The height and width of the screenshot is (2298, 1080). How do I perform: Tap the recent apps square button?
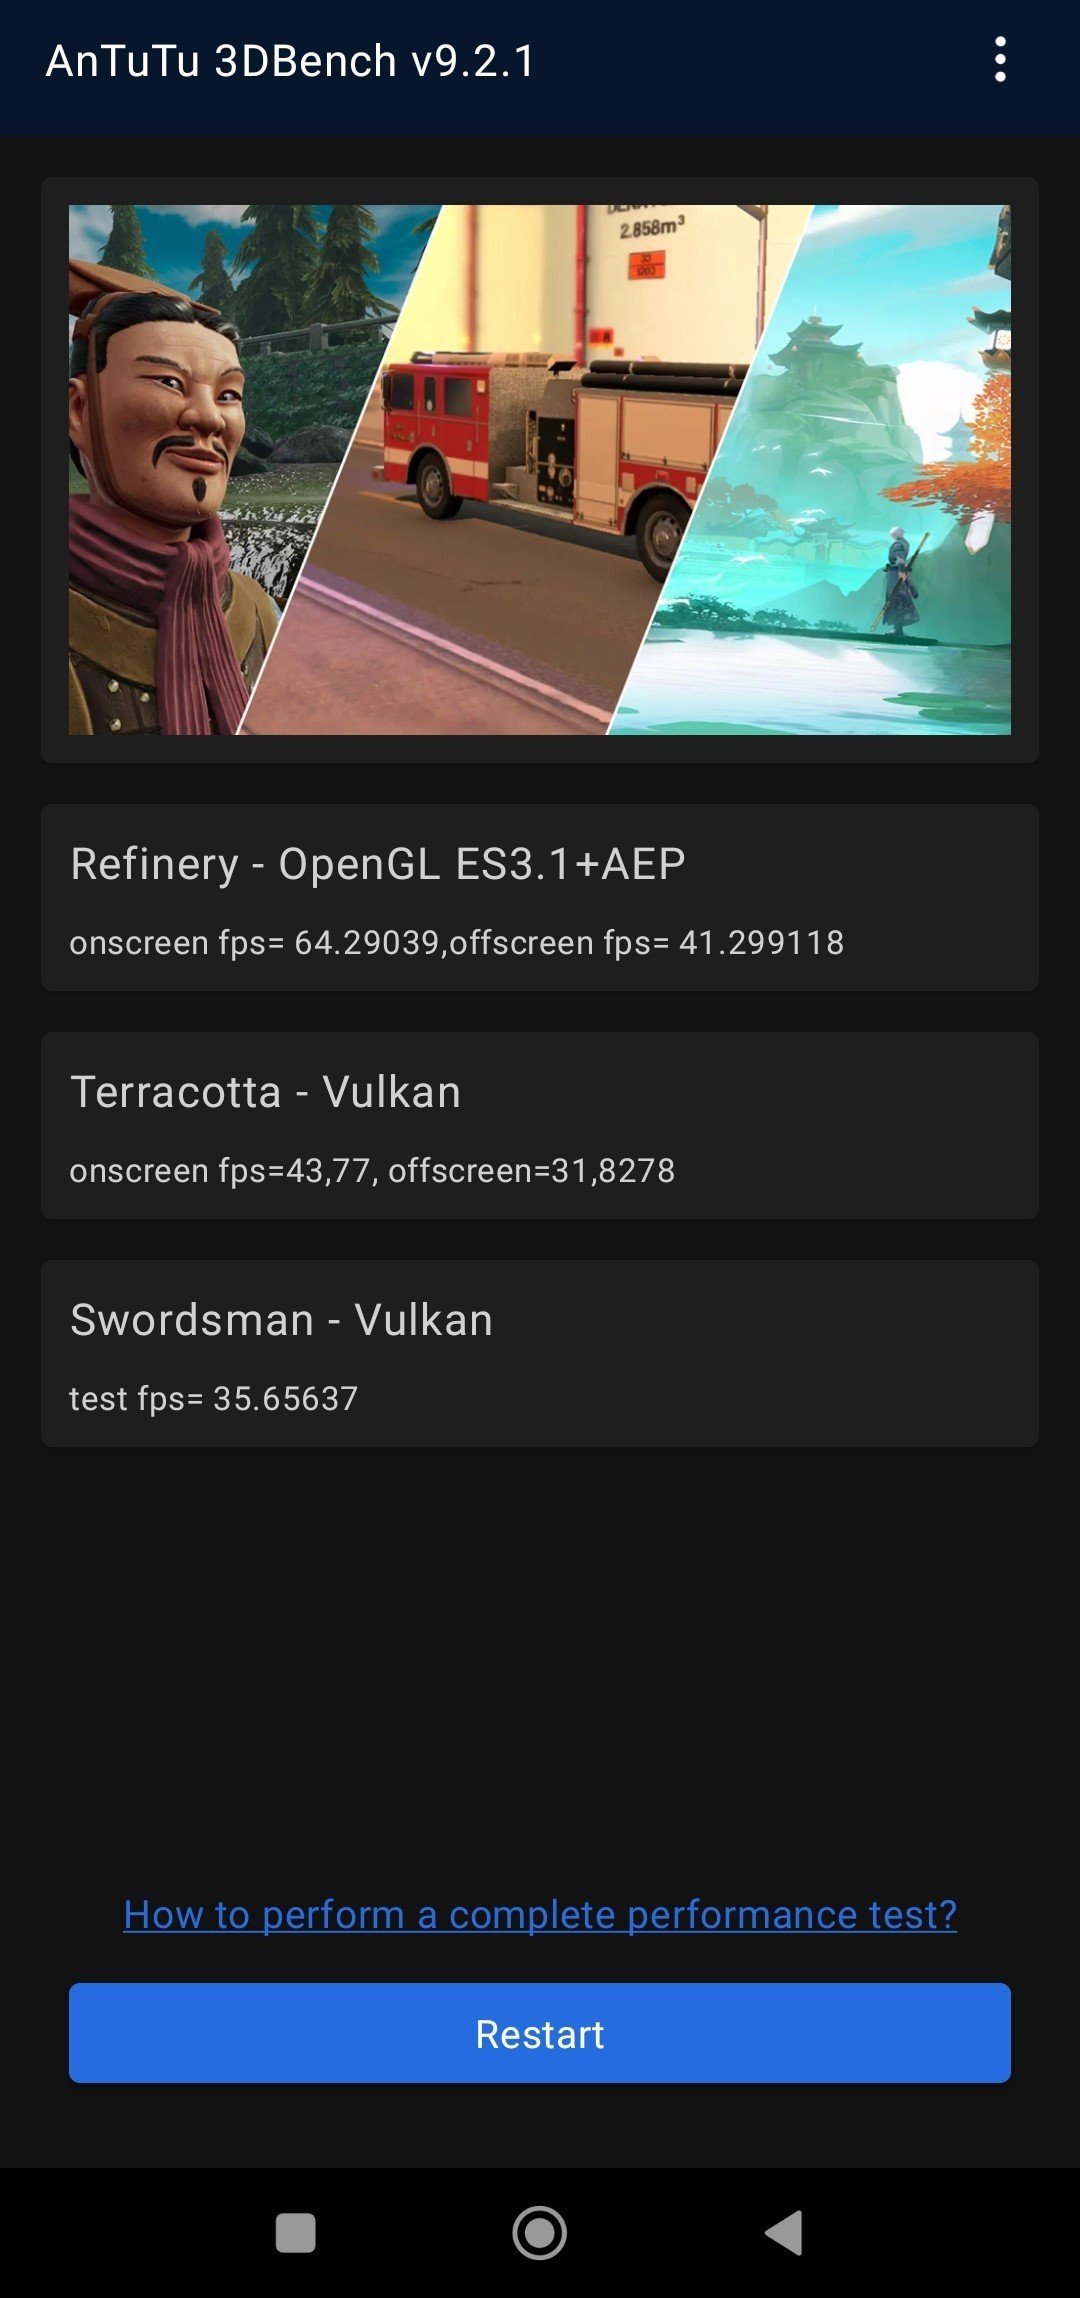click(x=295, y=2232)
